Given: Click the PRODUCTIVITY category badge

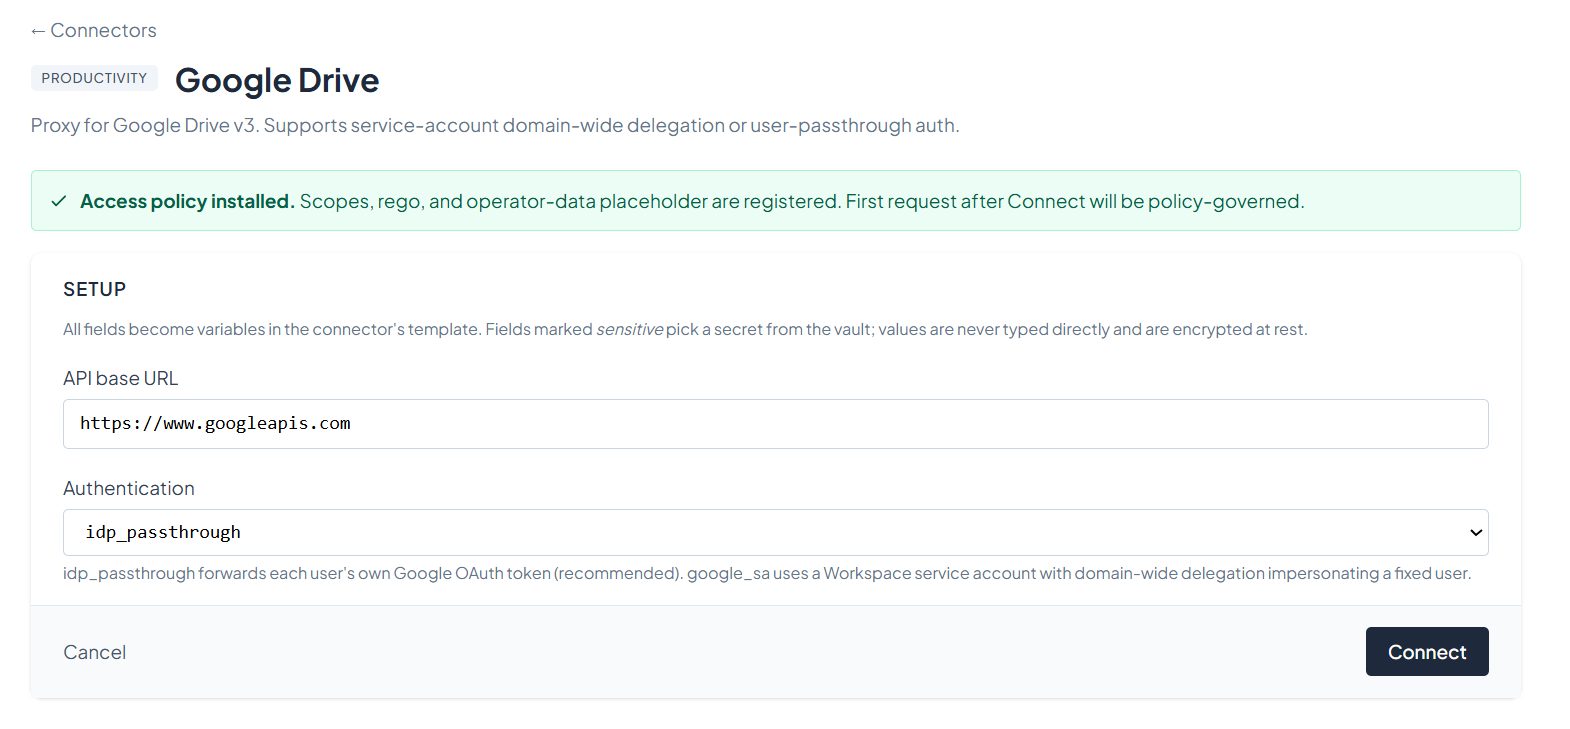Looking at the screenshot, I should click(94, 78).
